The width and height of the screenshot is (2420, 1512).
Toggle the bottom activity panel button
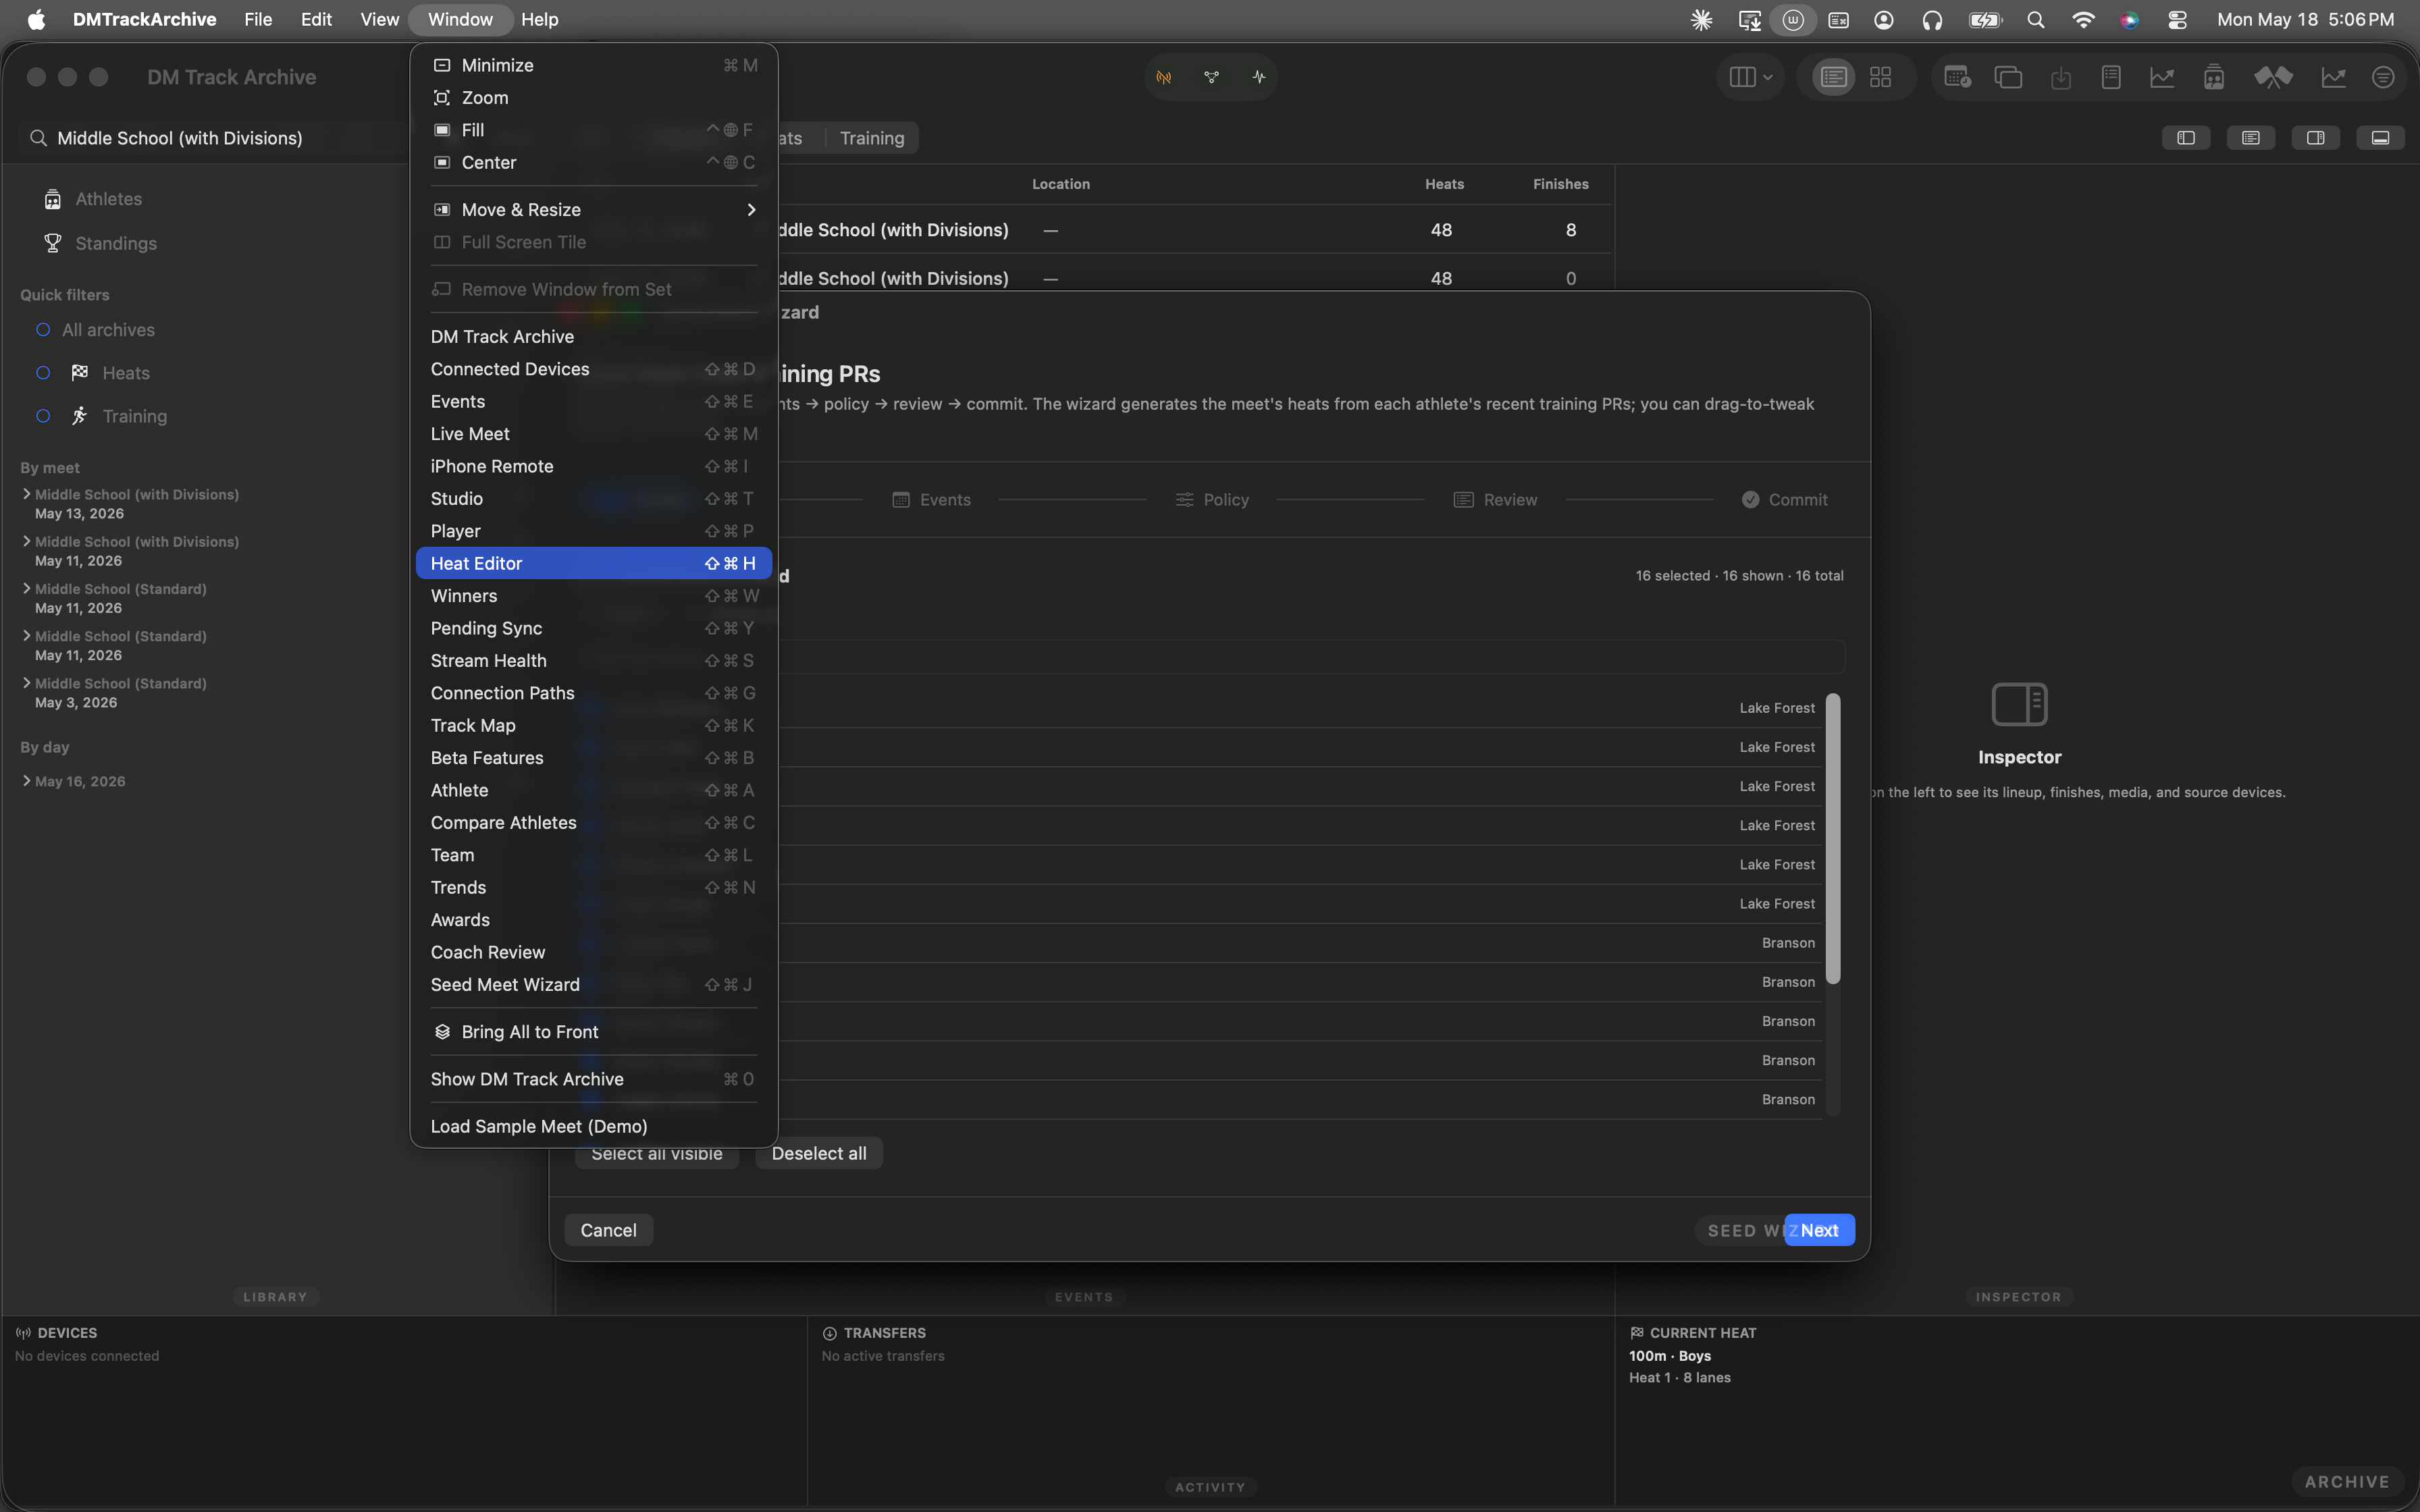[x=2380, y=138]
